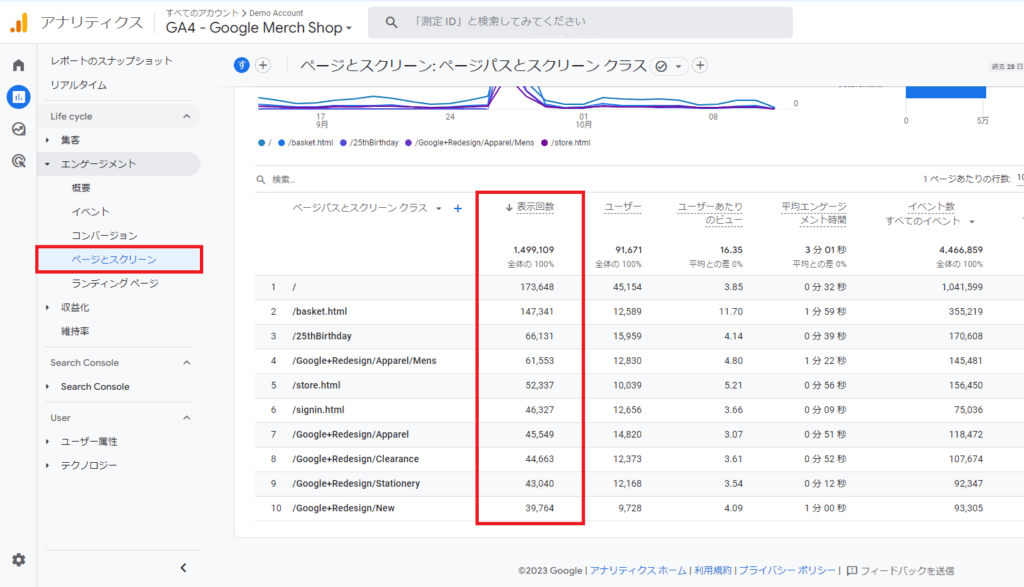Click the Google Analytics logo
The height and width of the screenshot is (587, 1024).
(x=19, y=23)
